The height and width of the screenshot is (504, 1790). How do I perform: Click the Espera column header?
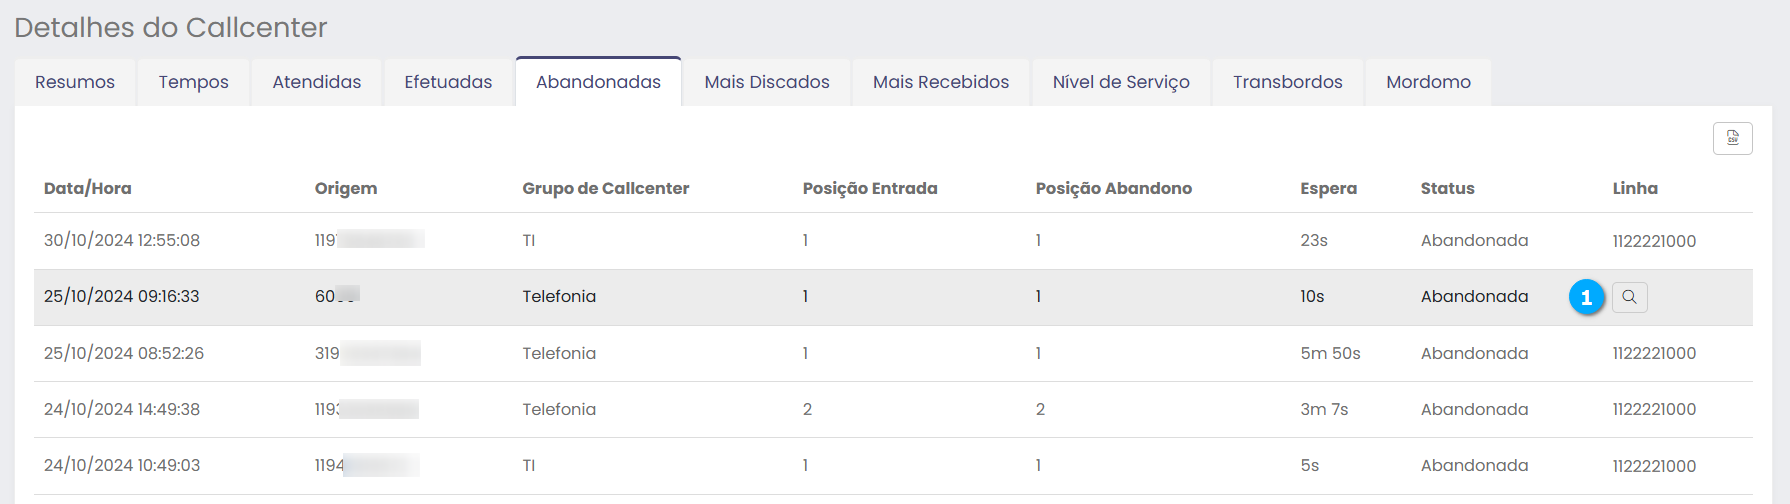tap(1328, 188)
